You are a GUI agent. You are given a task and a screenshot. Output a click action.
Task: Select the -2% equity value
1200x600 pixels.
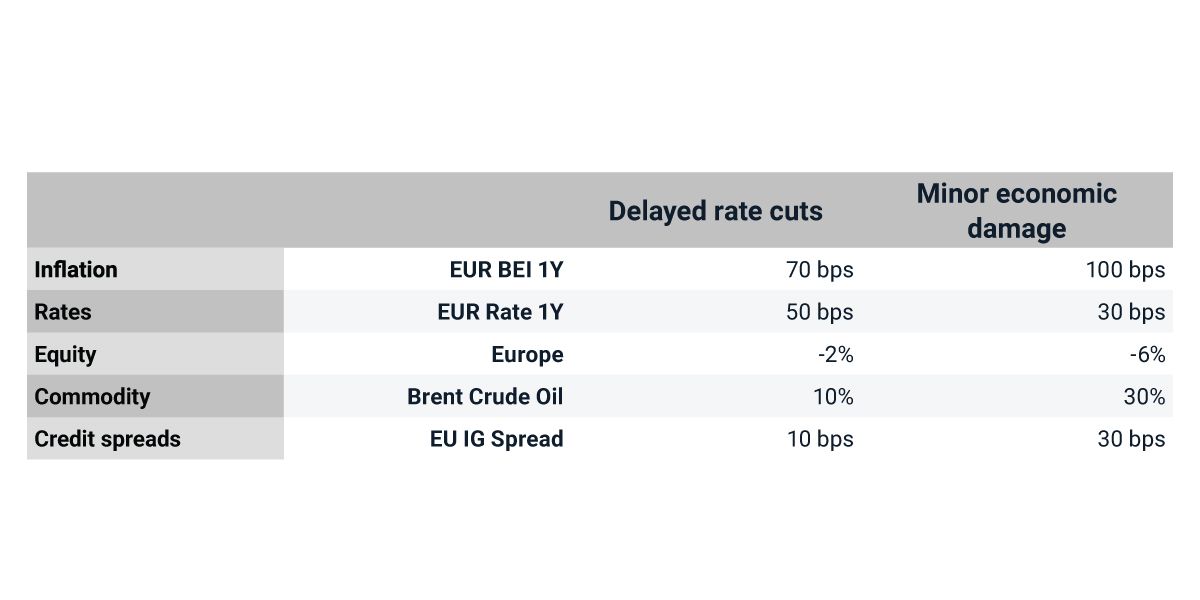tap(834, 354)
